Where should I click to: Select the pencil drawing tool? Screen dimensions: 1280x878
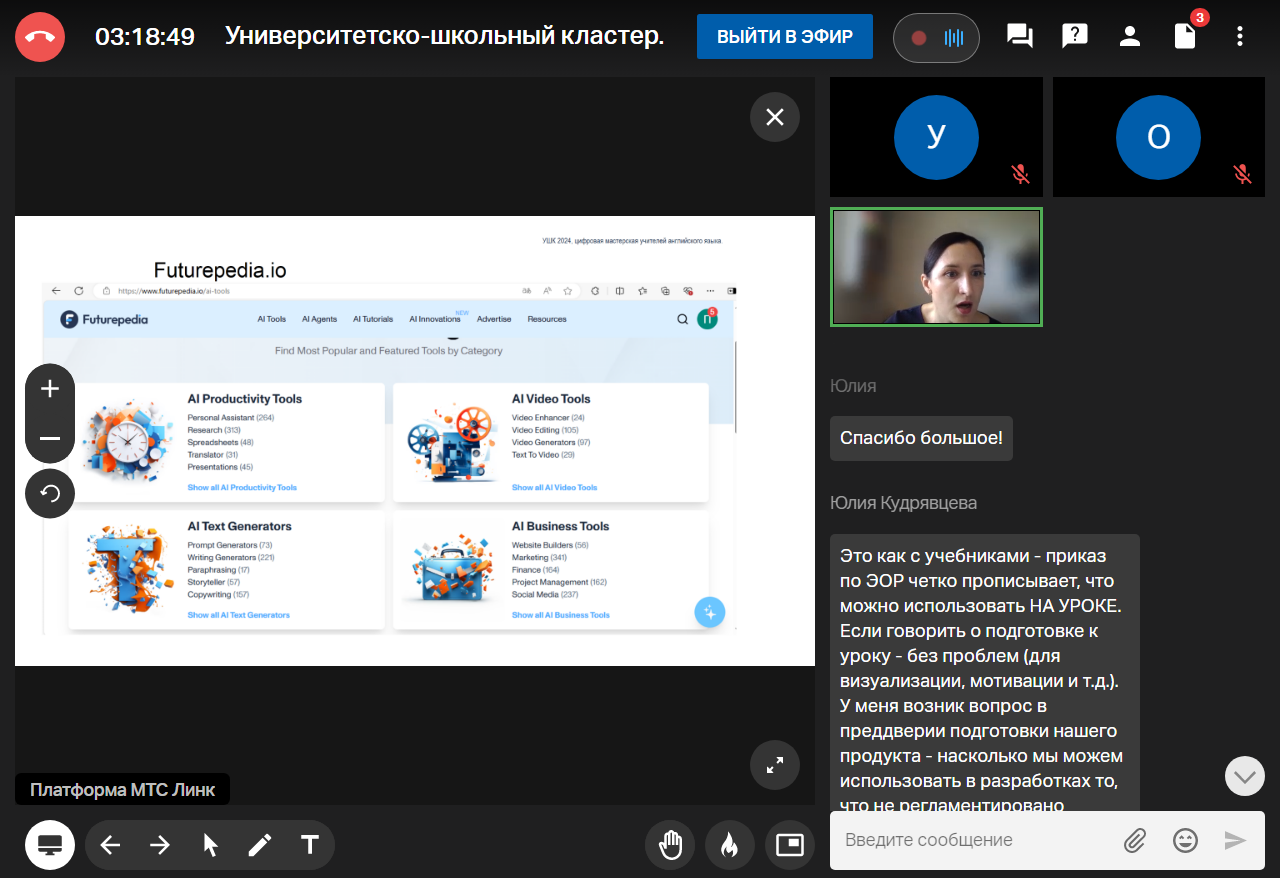pos(260,845)
